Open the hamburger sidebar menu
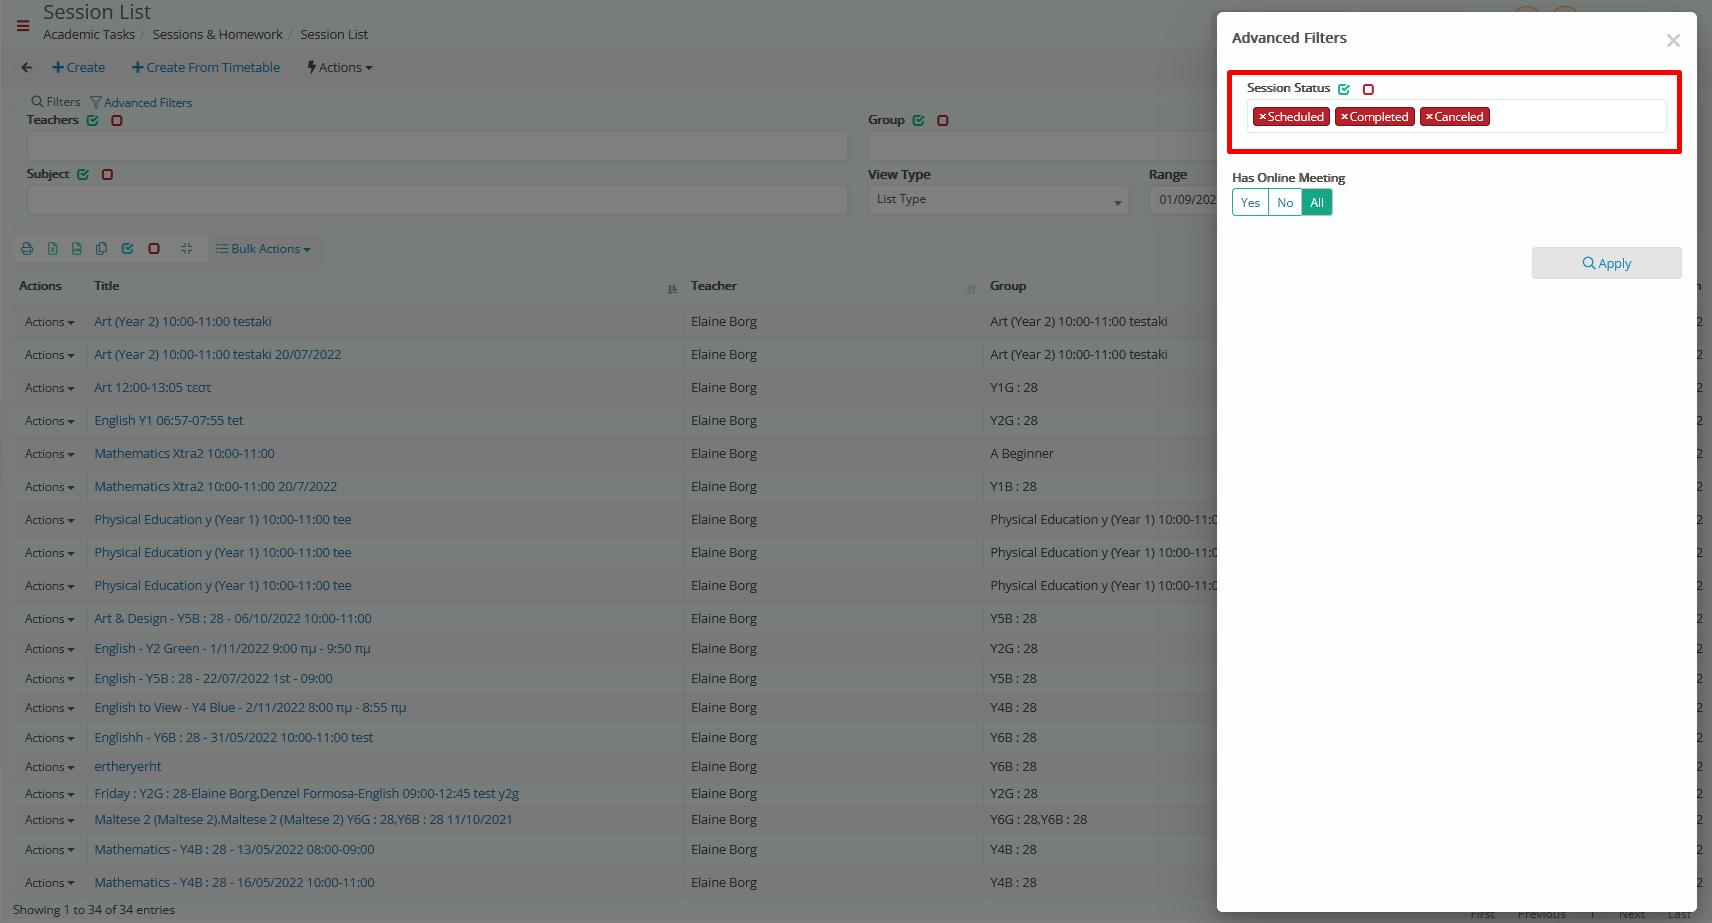The width and height of the screenshot is (1712, 923). pos(23,26)
